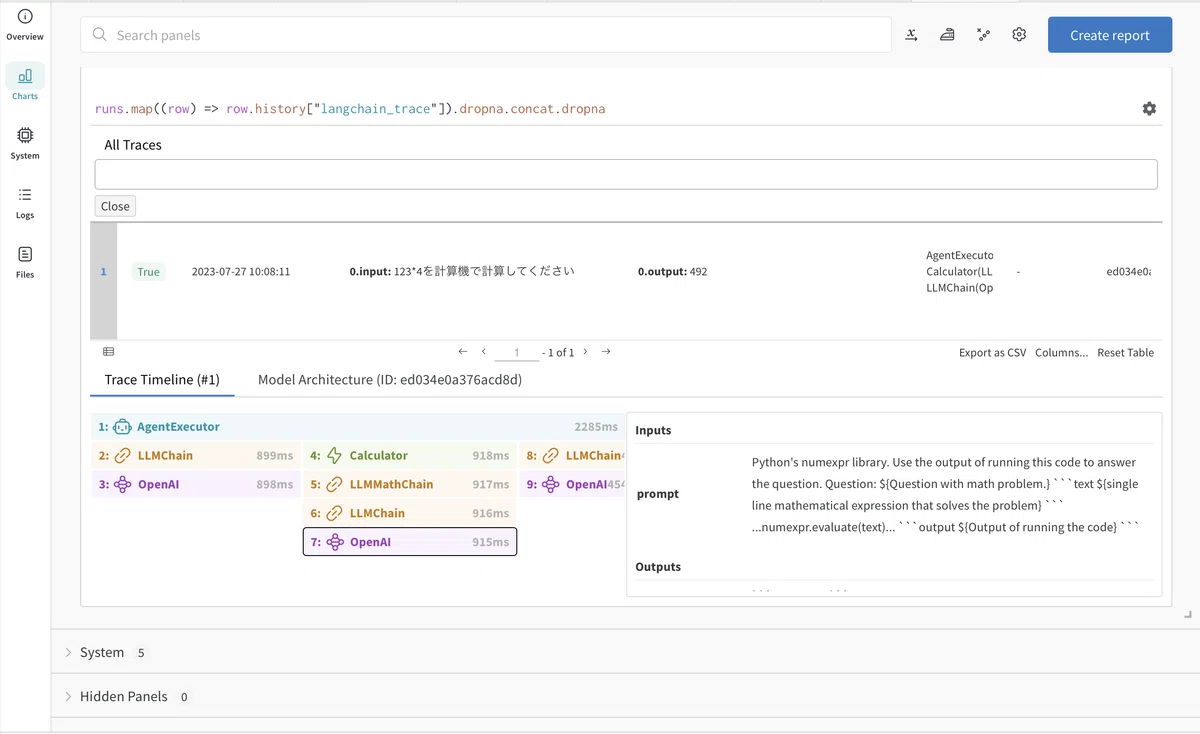Click the chain icon of LLMMathChain span

coord(334,485)
